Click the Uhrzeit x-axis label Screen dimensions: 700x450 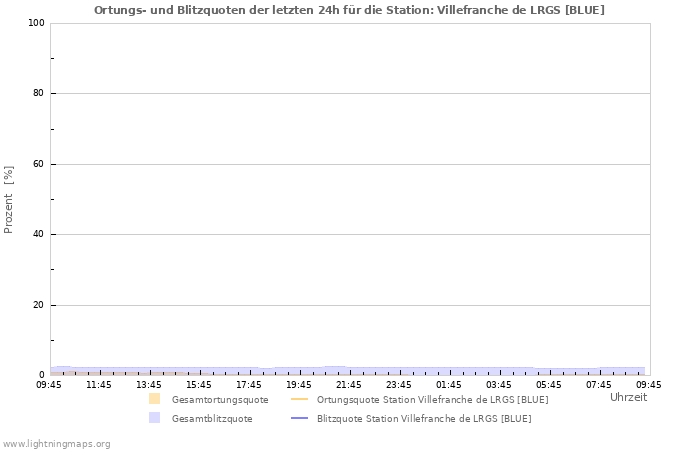pyautogui.click(x=628, y=397)
